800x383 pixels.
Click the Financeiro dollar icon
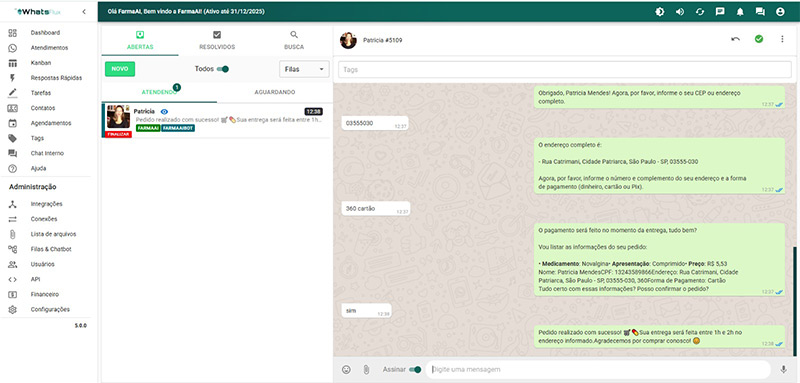coord(13,294)
